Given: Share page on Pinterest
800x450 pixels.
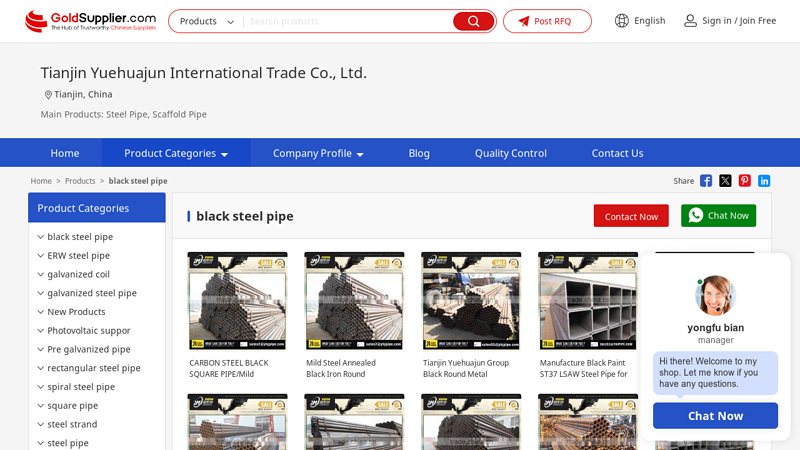Looking at the screenshot, I should 744,181.
